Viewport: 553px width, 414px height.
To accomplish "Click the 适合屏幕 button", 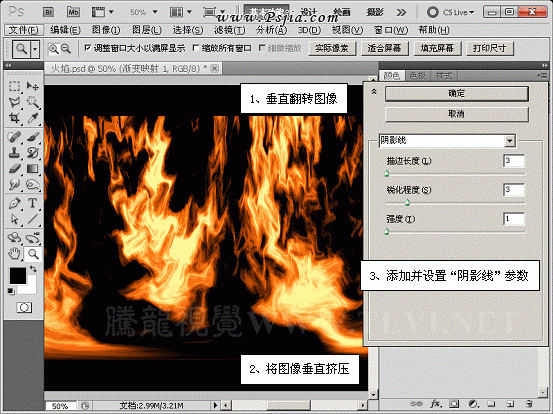I will (x=385, y=48).
